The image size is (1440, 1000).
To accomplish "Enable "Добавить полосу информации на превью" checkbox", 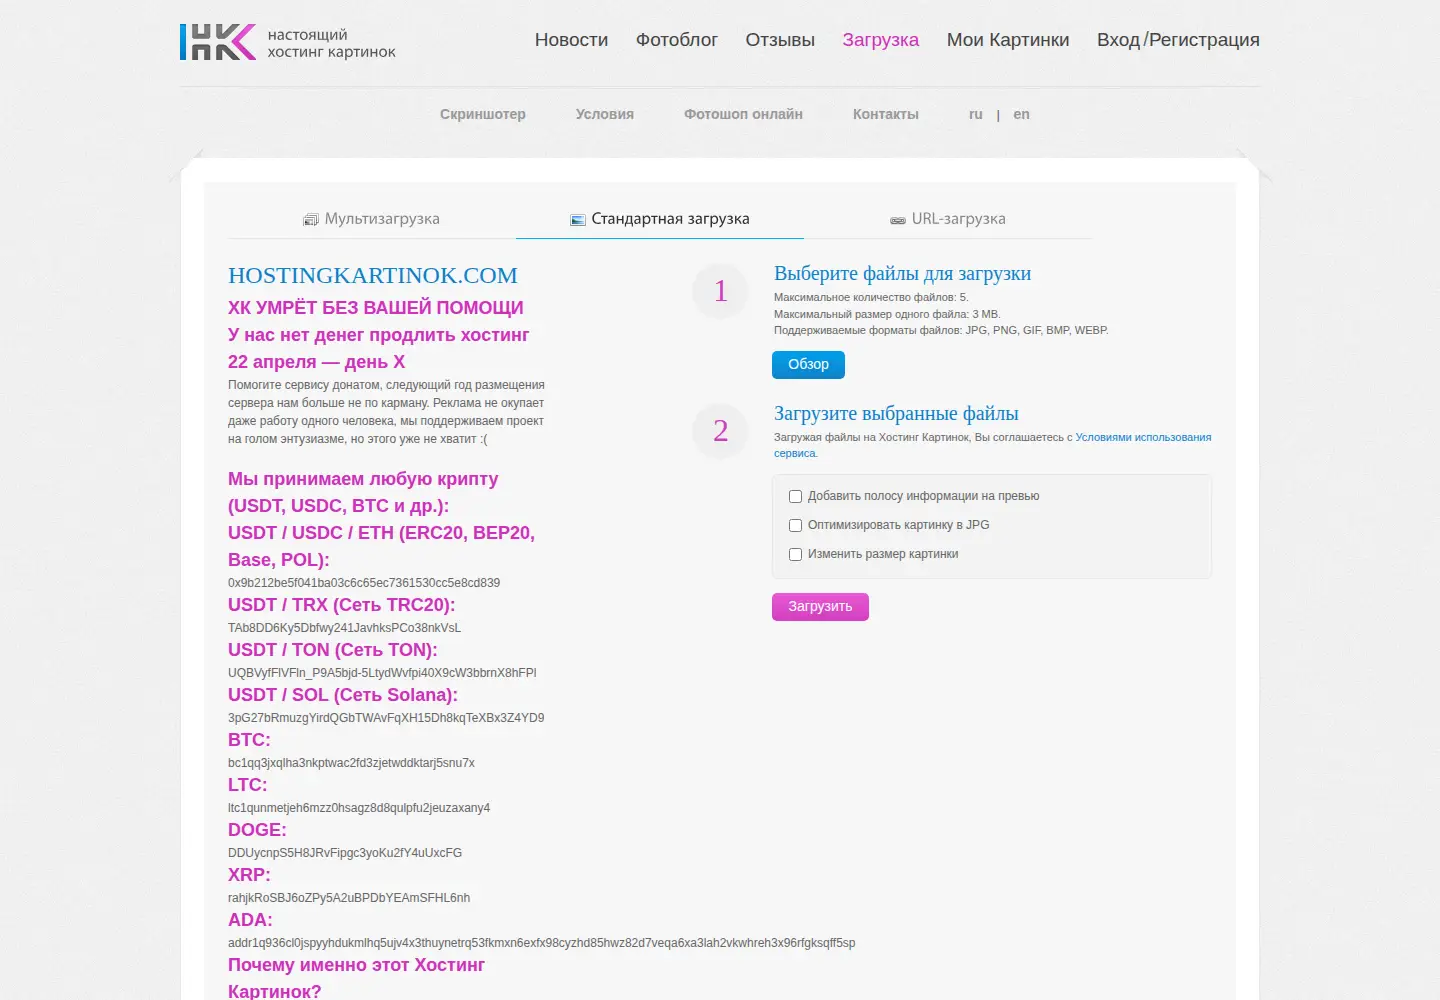I will click(x=796, y=496).
